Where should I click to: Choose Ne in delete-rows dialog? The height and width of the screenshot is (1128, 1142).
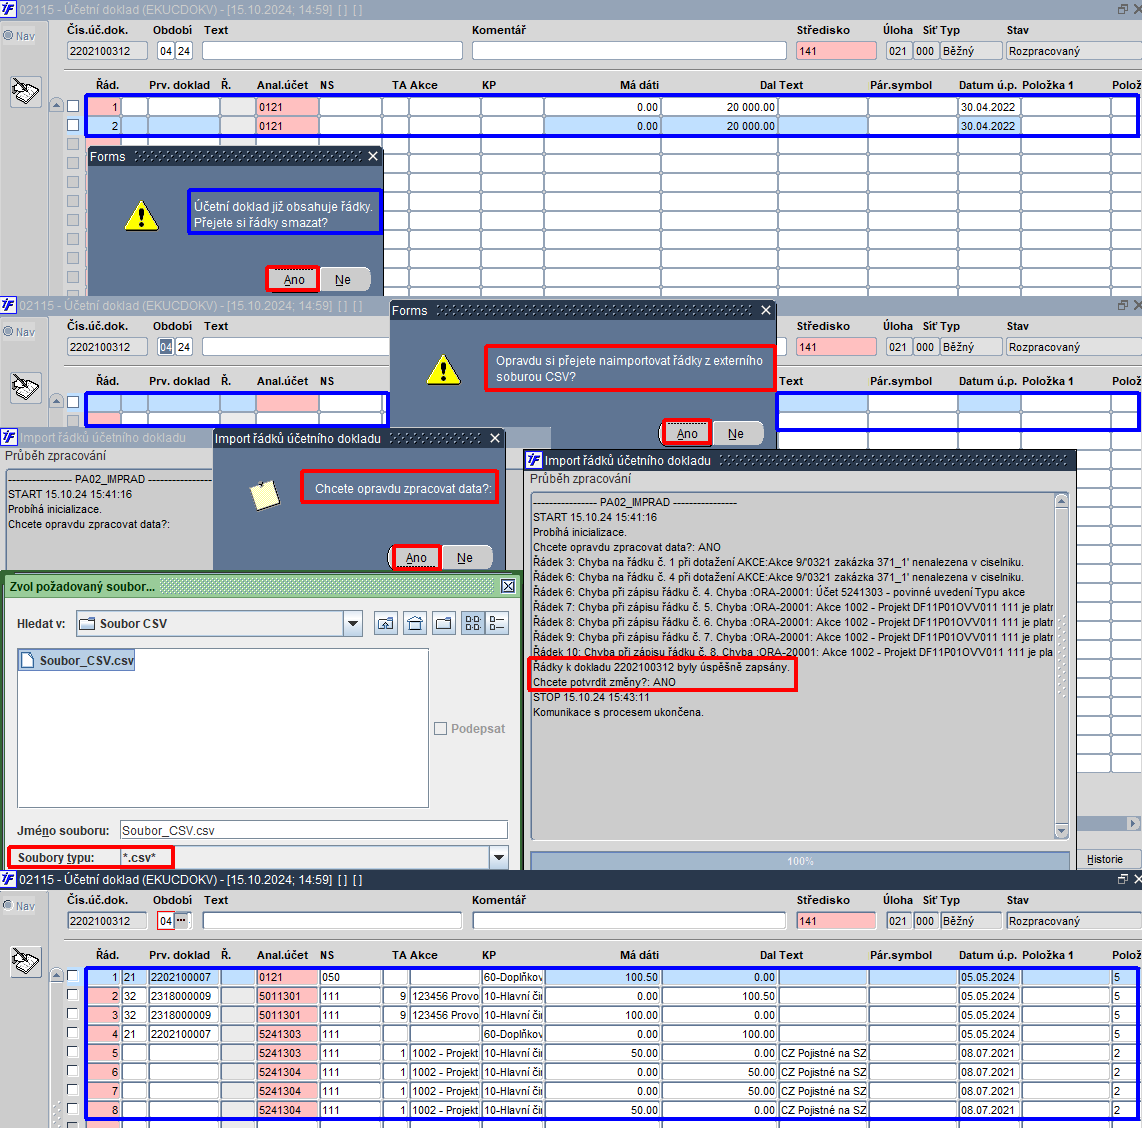343,280
